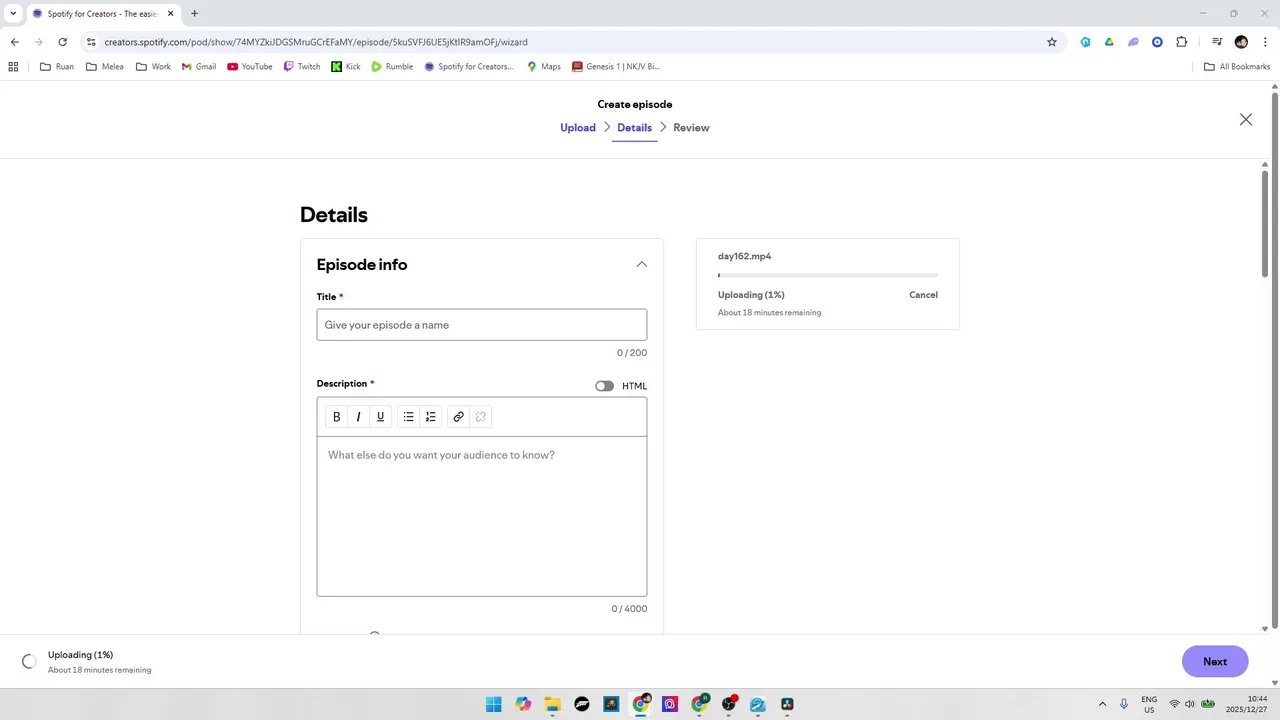1280x720 pixels.
Task: Click the Next button
Action: click(x=1214, y=662)
